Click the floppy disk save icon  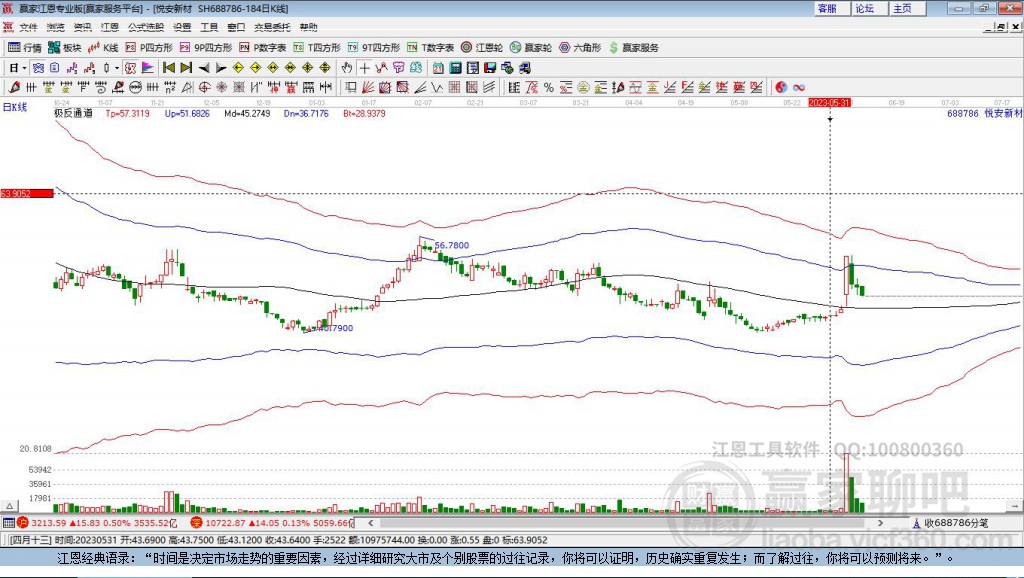490,68
